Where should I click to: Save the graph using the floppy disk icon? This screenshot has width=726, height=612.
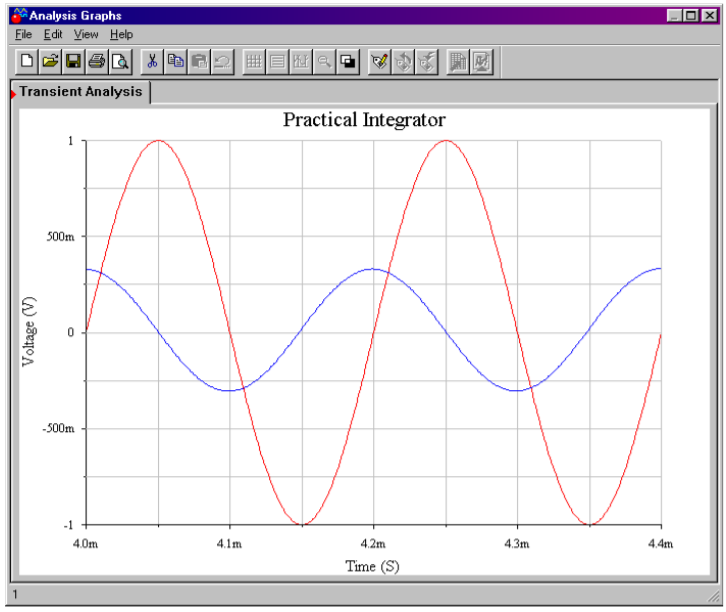coord(73,61)
